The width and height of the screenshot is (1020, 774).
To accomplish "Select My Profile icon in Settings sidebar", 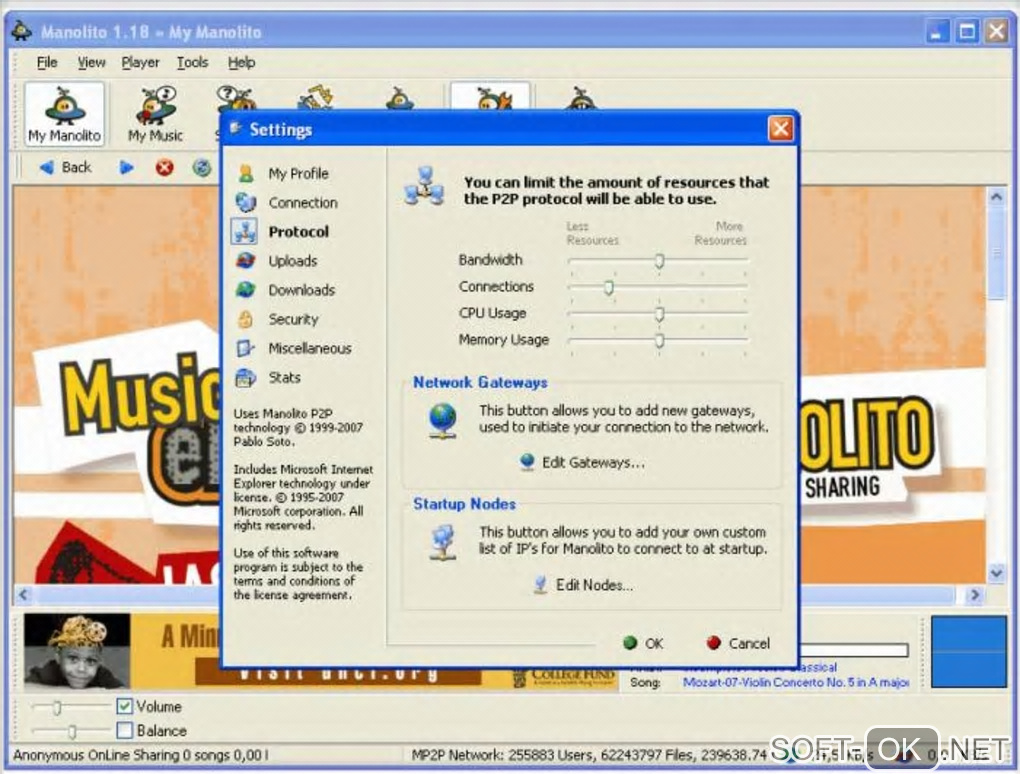I will click(246, 173).
